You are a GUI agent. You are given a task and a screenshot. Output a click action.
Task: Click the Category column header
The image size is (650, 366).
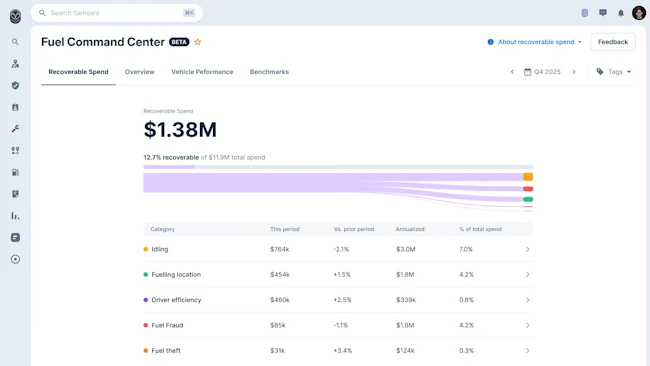click(x=162, y=229)
